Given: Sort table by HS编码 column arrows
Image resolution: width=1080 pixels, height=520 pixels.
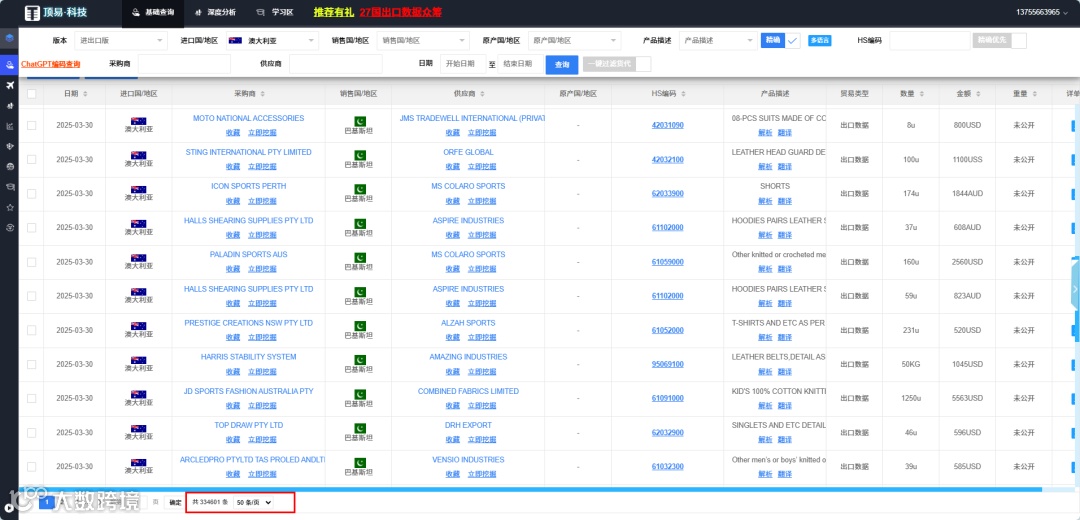Looking at the screenshot, I should click(683, 94).
